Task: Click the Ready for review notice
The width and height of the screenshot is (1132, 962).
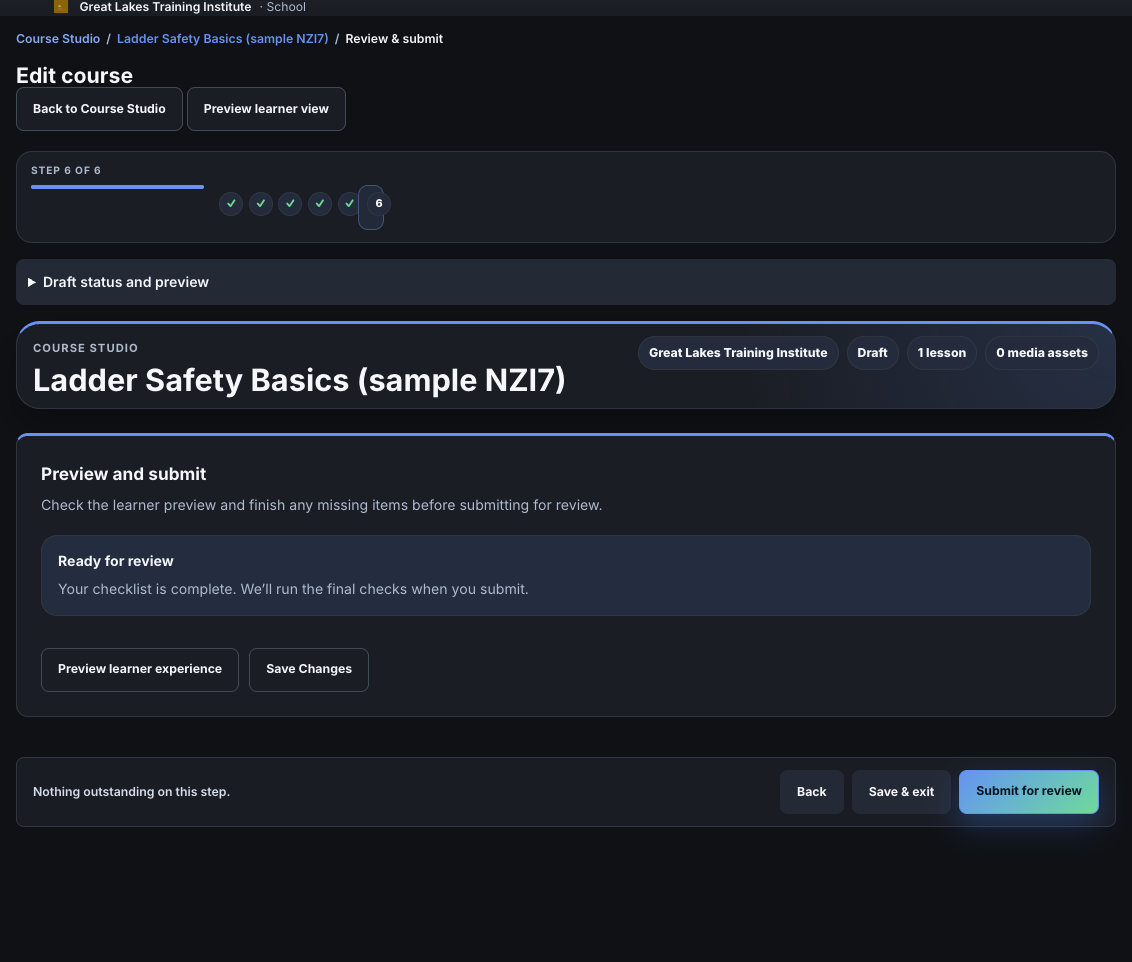Action: (565, 575)
